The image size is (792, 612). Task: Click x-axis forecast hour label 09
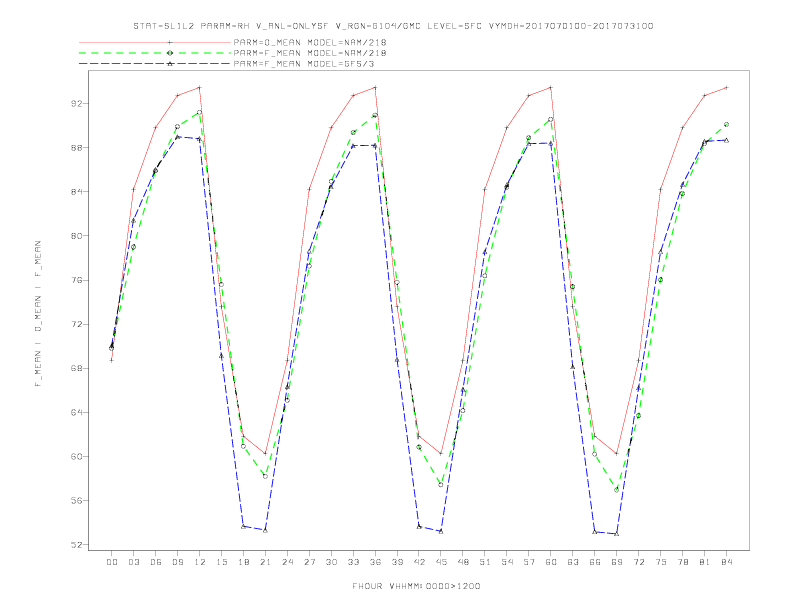pos(177,562)
